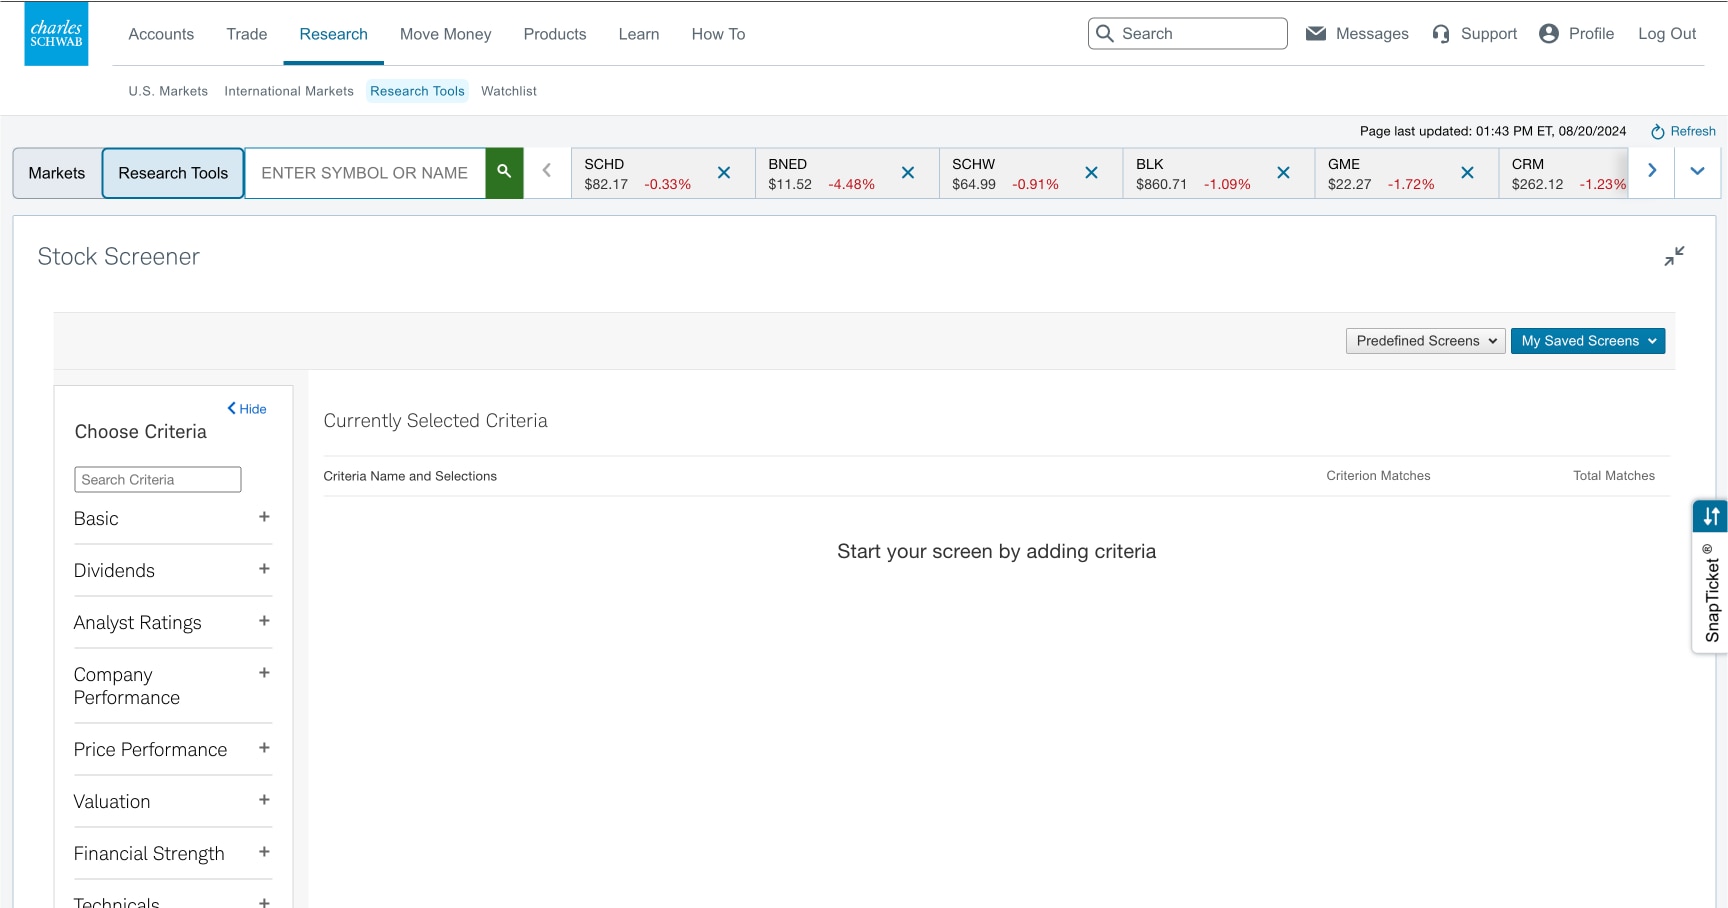The height and width of the screenshot is (908, 1728).
Task: Expand the Dividends criteria plus icon
Action: pos(264,569)
